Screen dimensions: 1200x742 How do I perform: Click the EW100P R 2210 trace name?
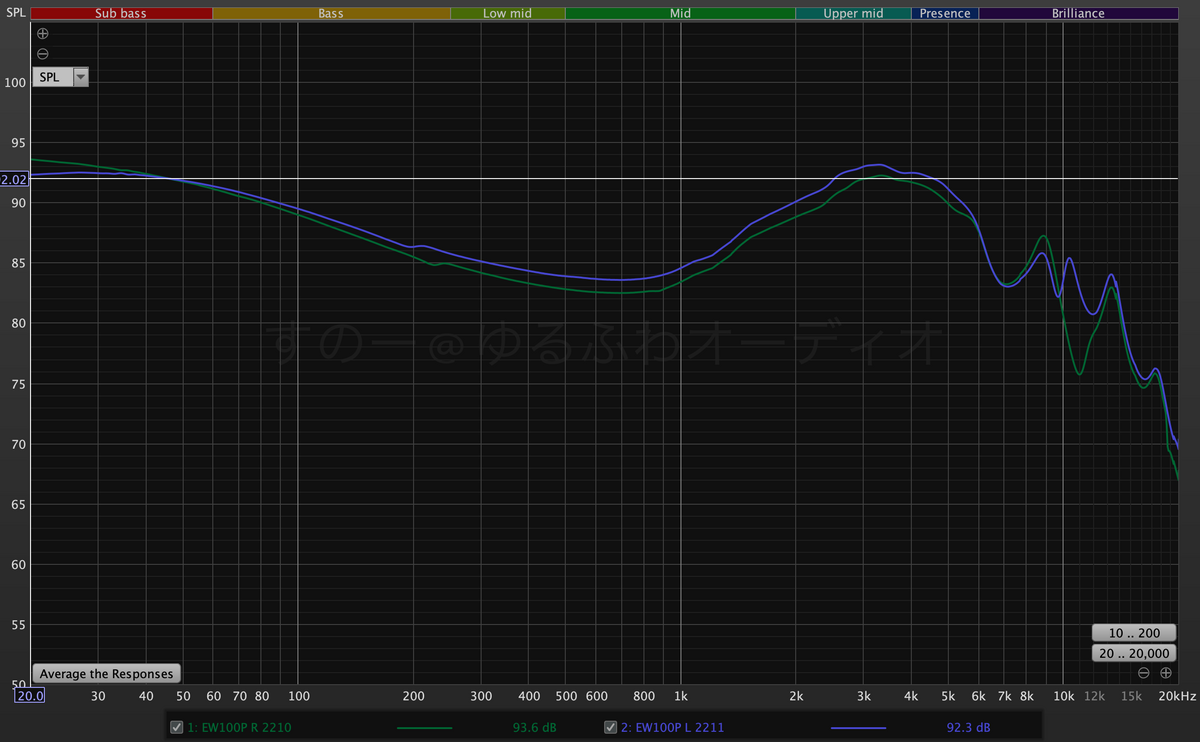click(239, 727)
